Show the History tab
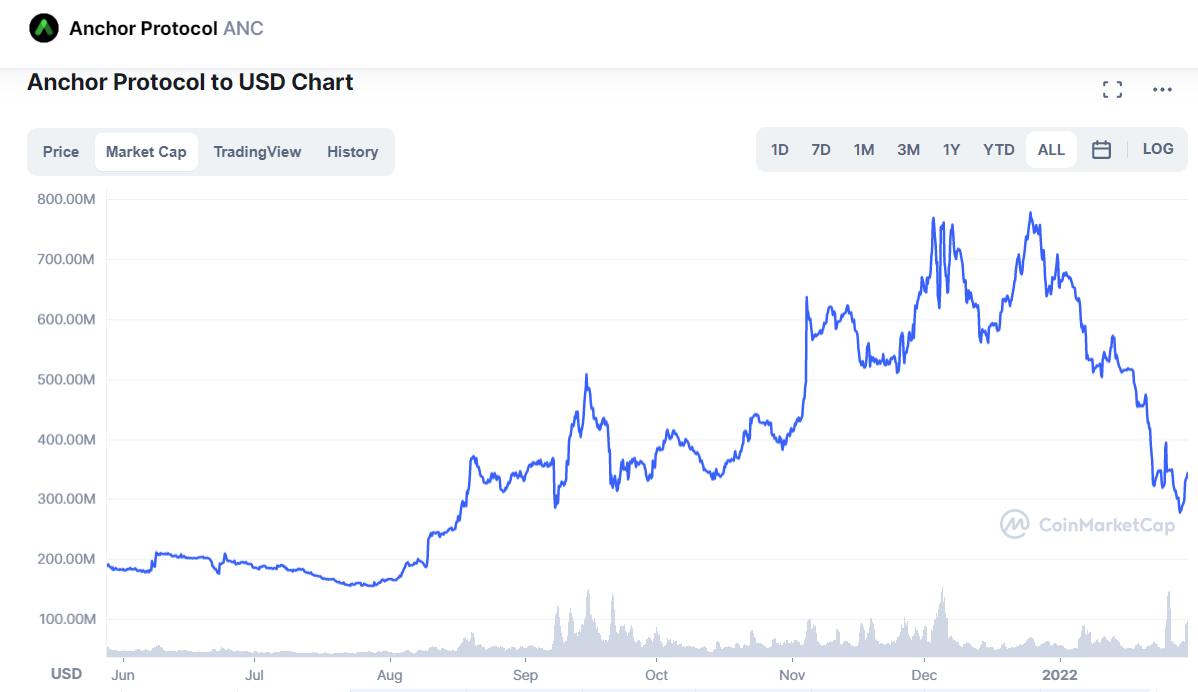This screenshot has width=1198, height=692. point(352,152)
